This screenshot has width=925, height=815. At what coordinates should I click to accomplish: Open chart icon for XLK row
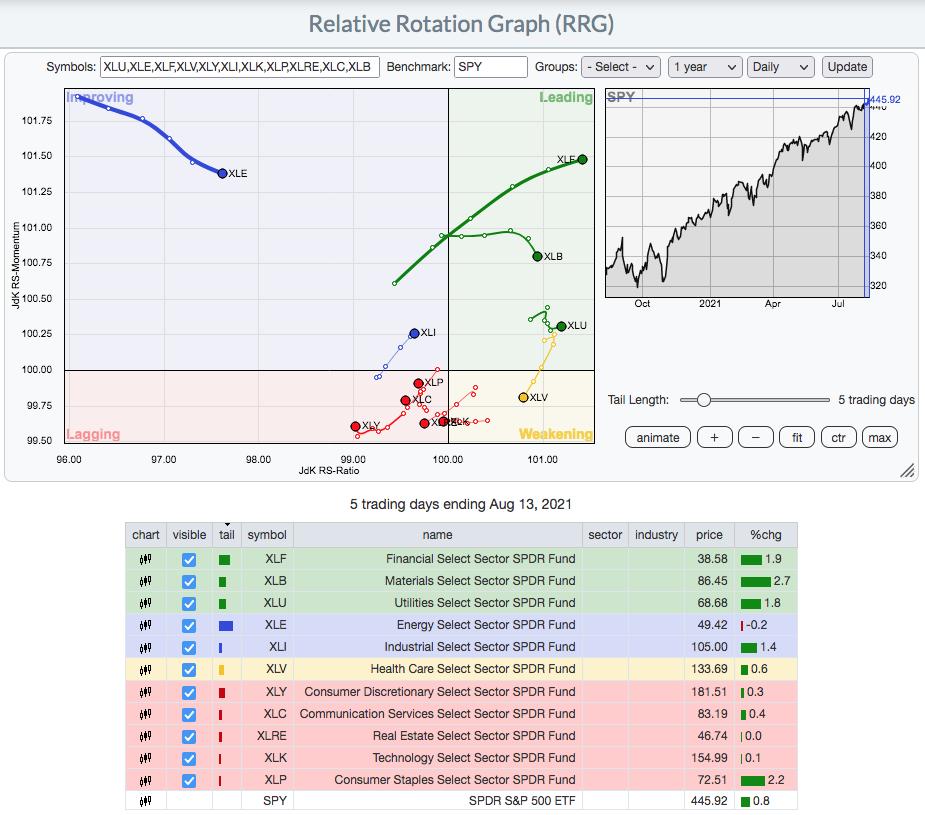(x=145, y=758)
